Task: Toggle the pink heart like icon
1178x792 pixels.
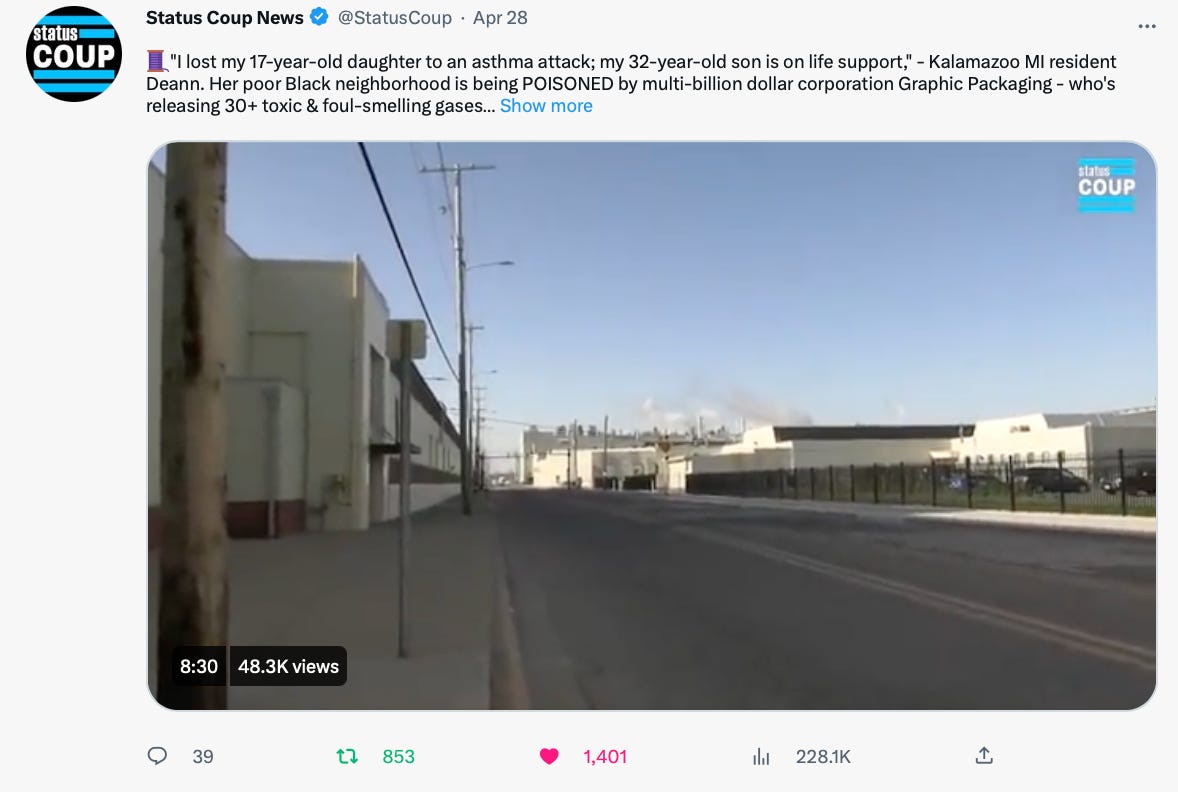Action: (549, 756)
